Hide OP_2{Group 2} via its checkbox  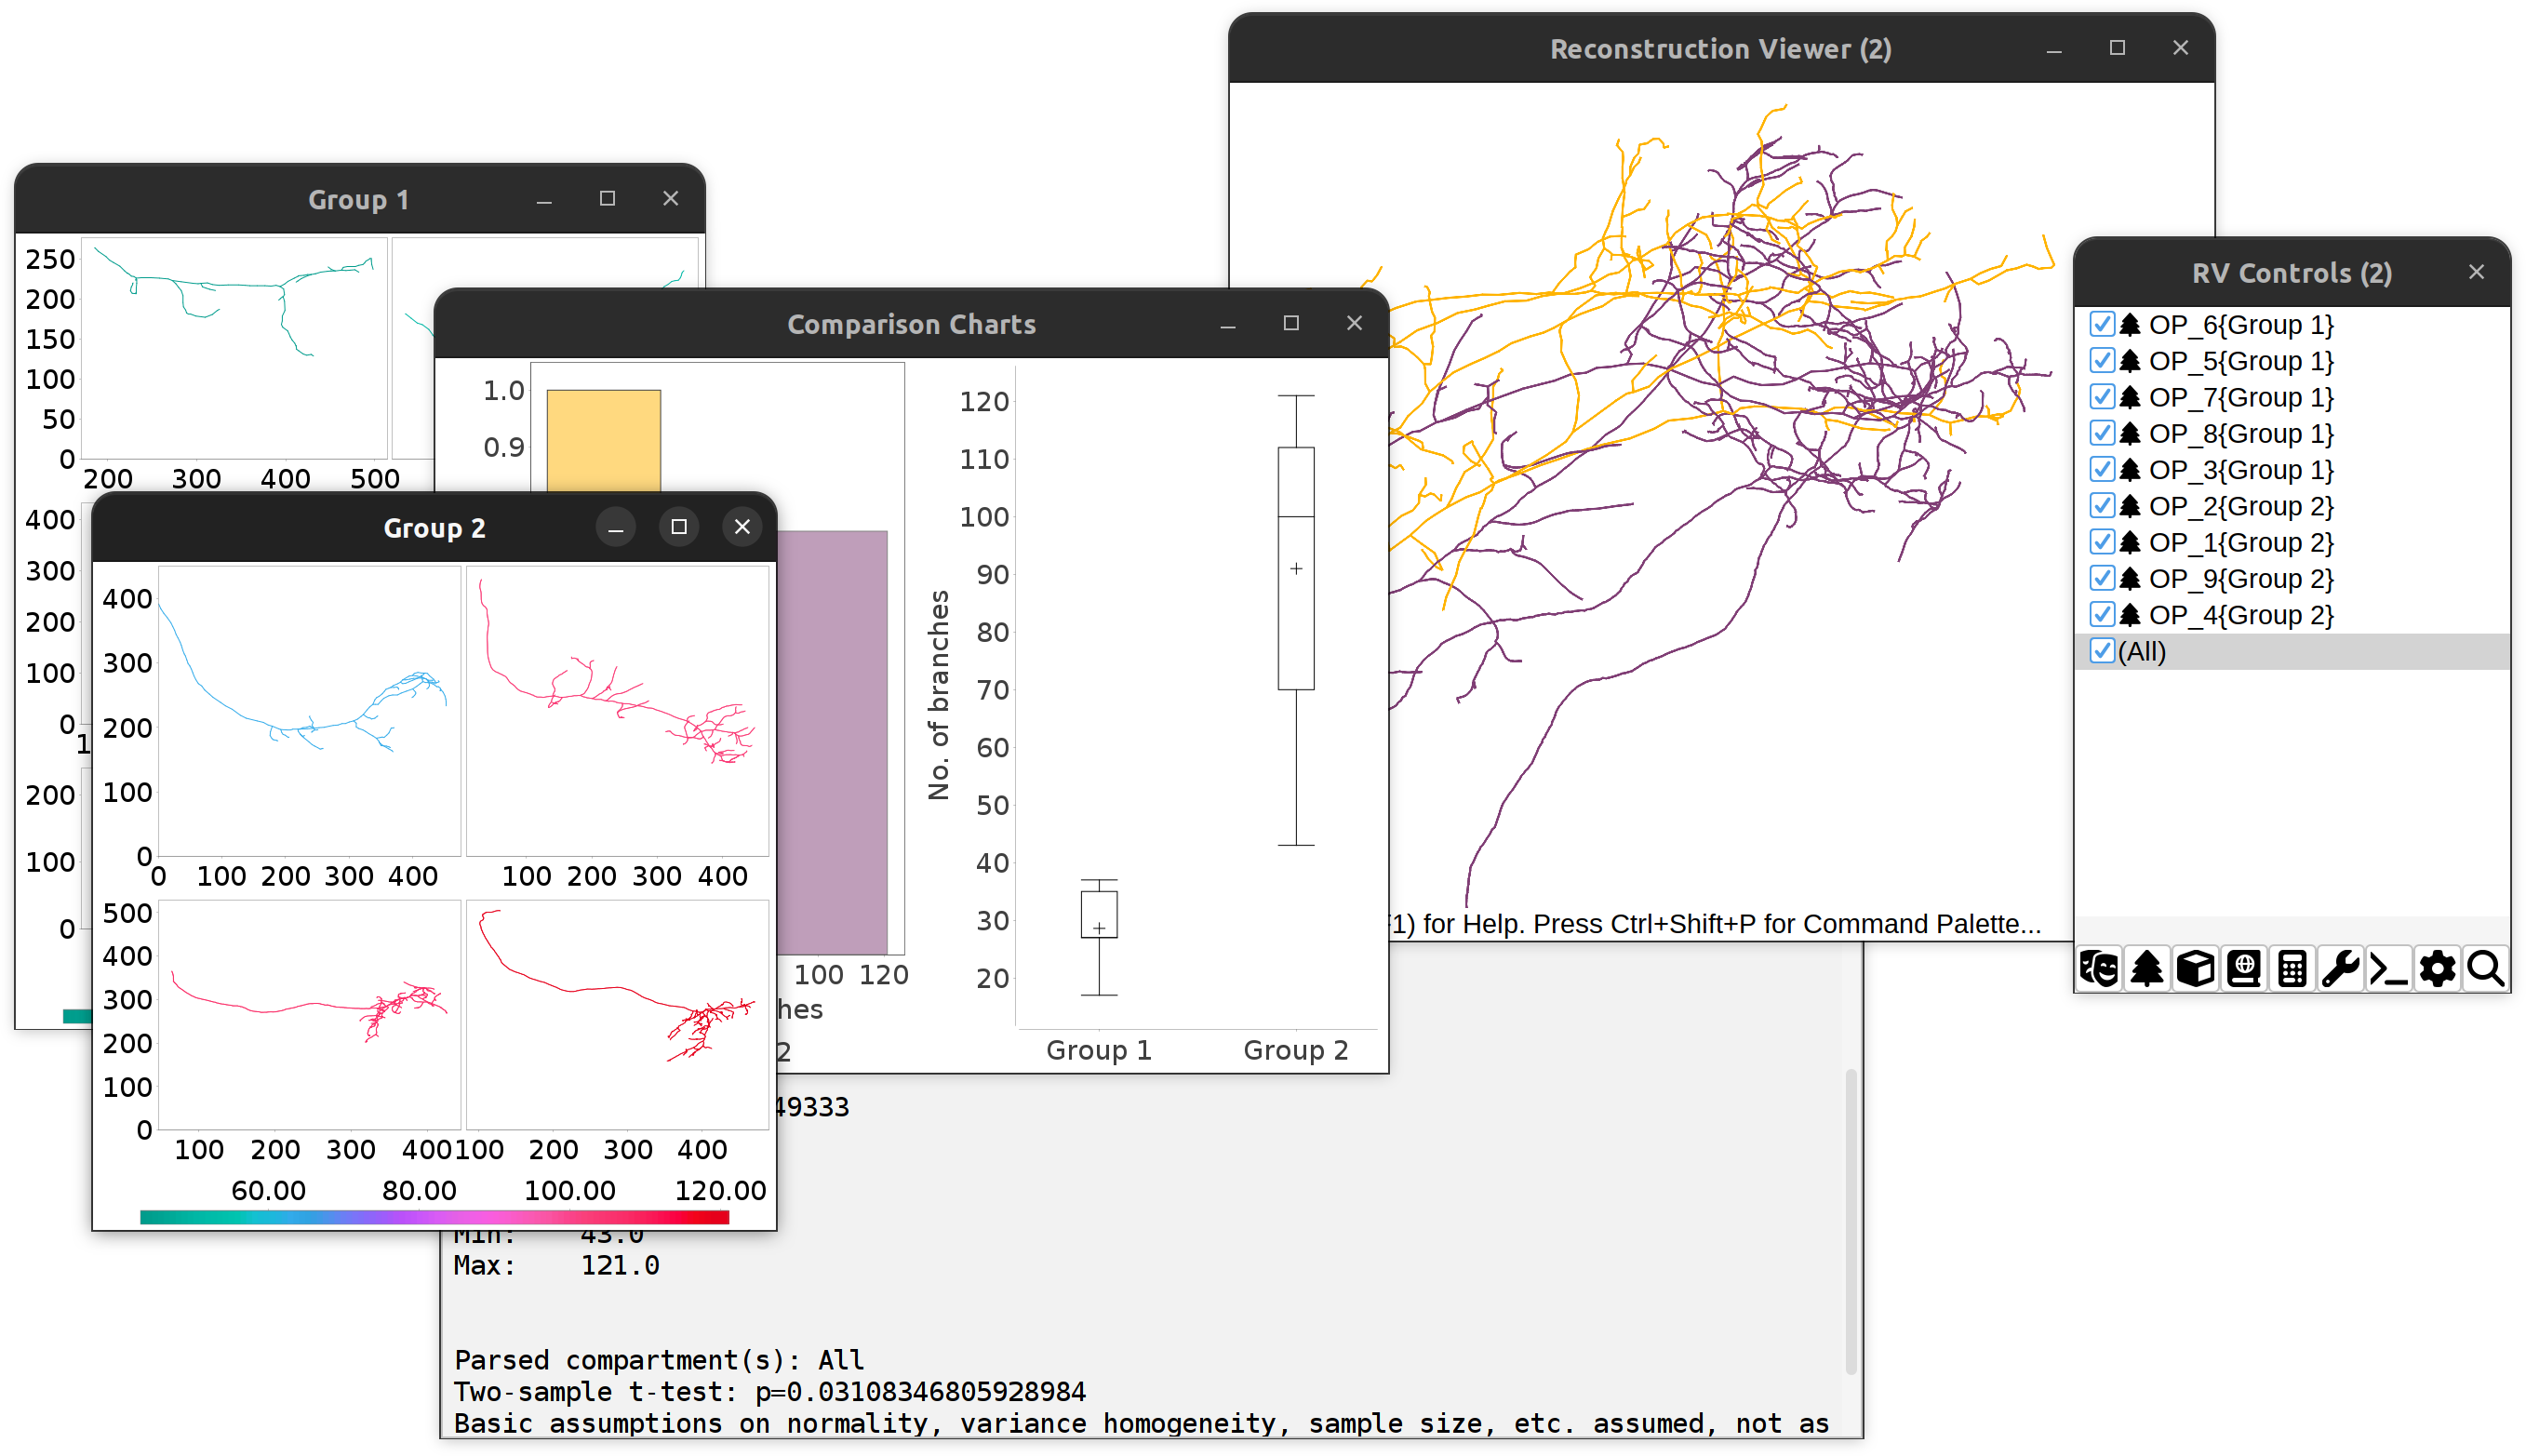coord(2102,506)
